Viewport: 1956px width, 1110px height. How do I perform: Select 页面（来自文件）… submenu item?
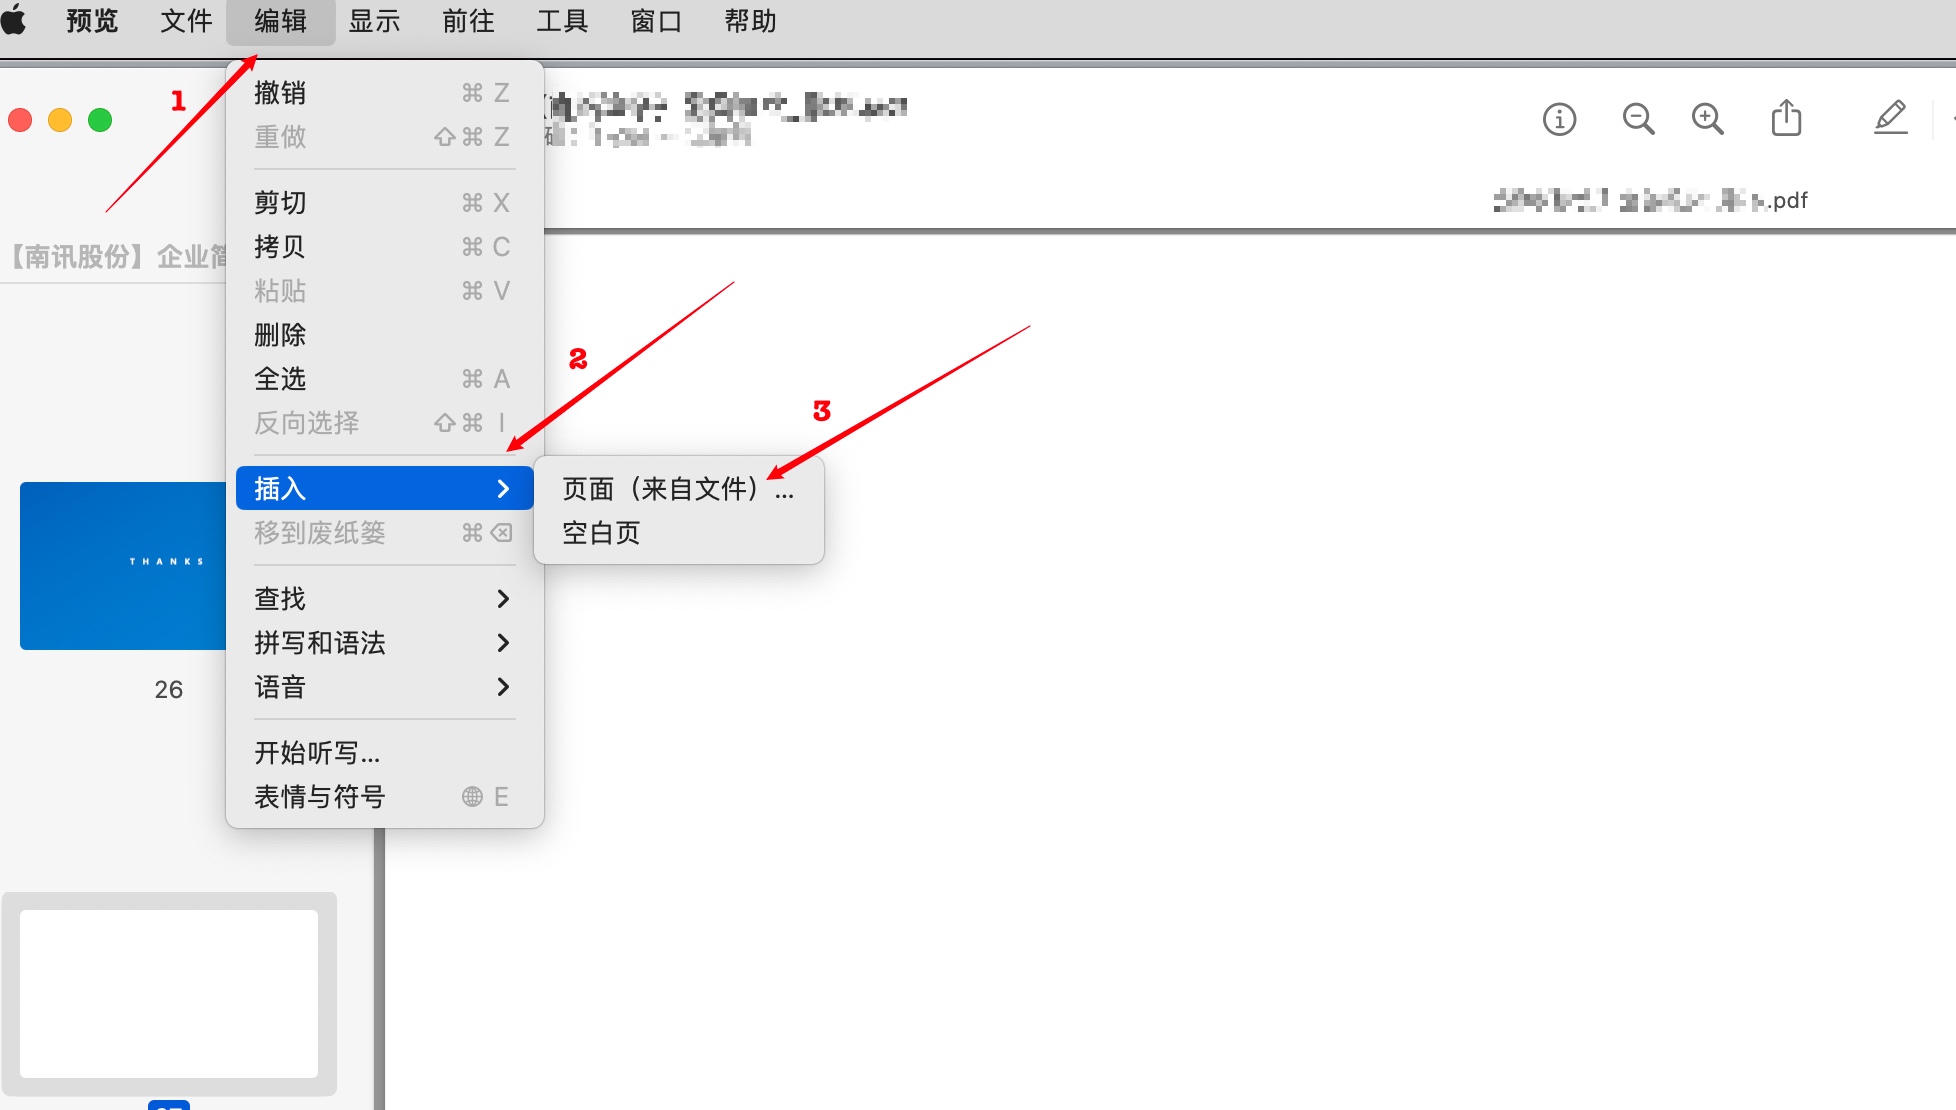pyautogui.click(x=679, y=489)
